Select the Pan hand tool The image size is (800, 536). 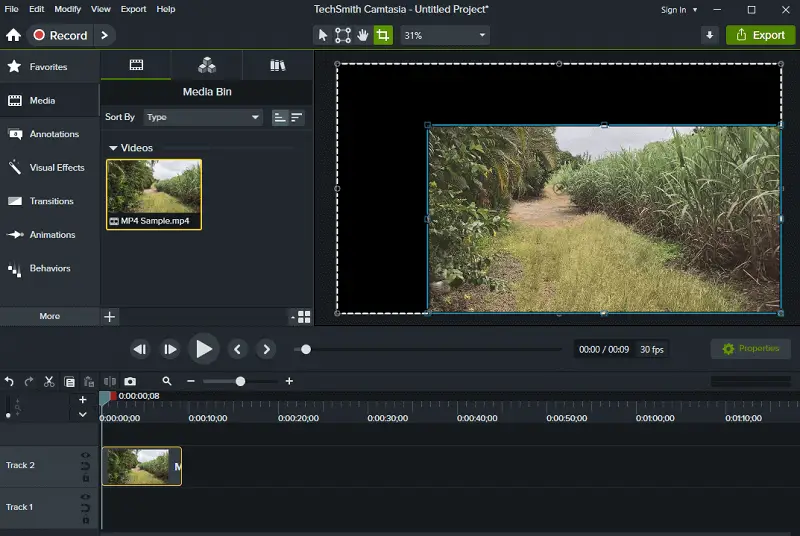click(363, 35)
